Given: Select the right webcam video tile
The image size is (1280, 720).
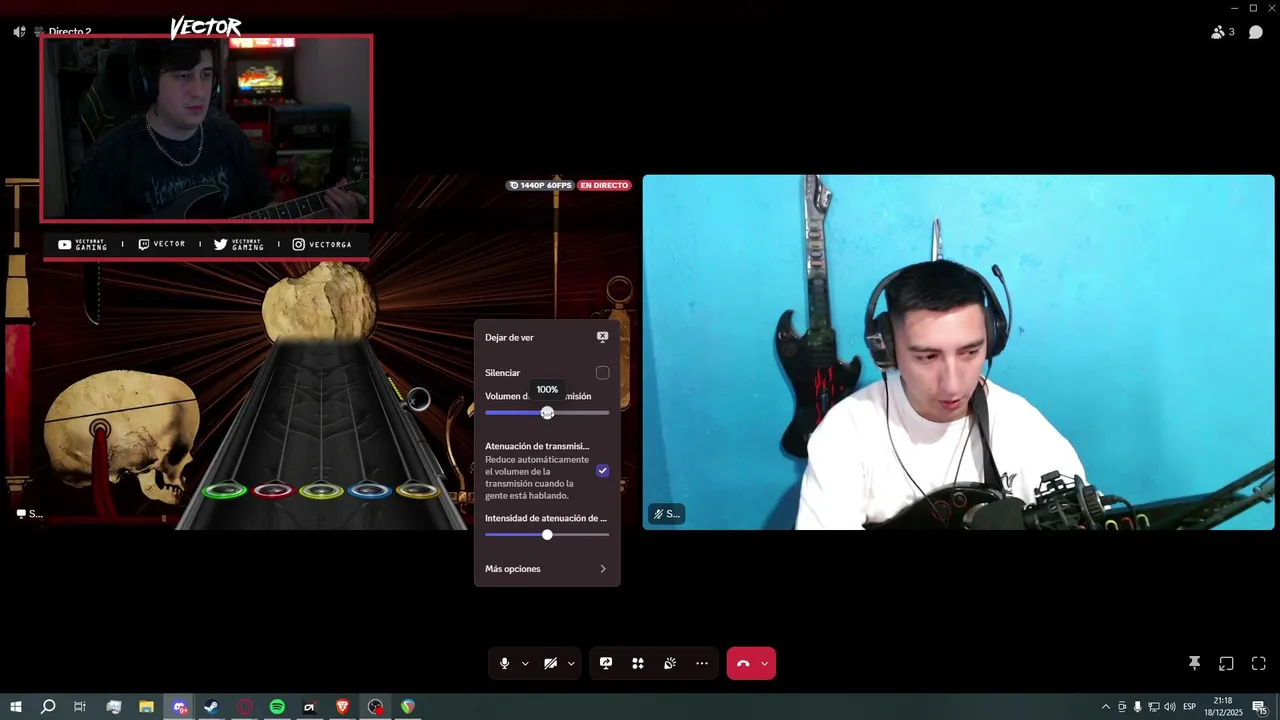Looking at the screenshot, I should tap(958, 352).
